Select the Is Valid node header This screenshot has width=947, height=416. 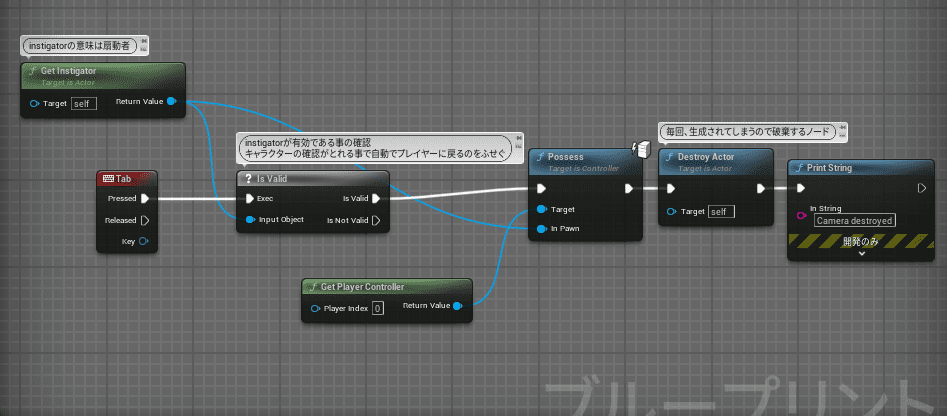point(310,179)
